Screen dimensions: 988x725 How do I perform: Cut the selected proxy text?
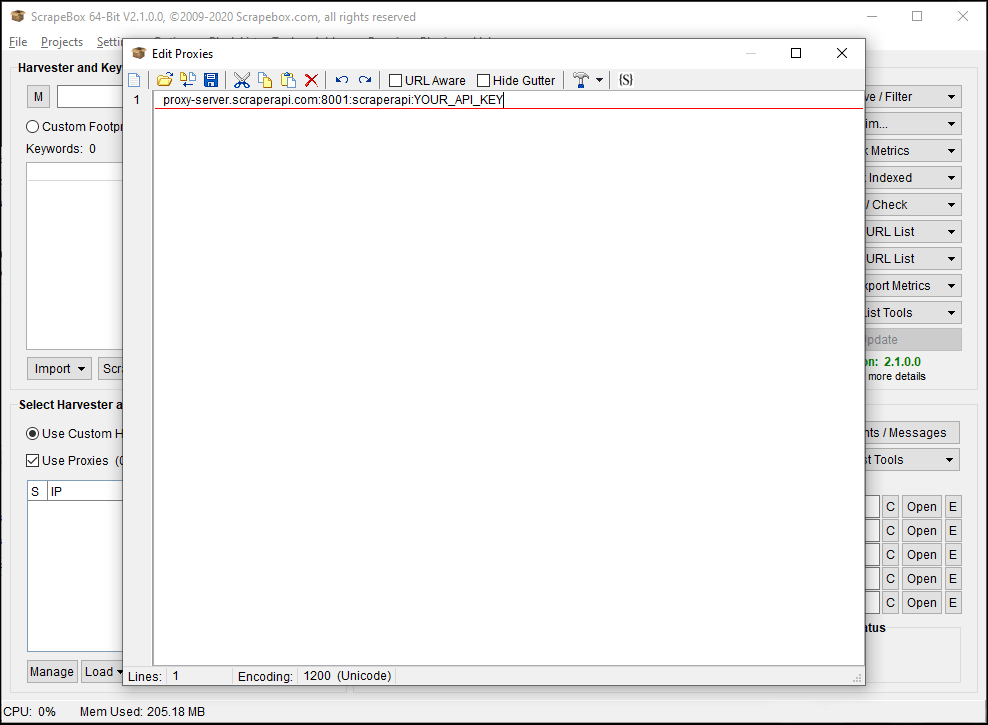[242, 80]
